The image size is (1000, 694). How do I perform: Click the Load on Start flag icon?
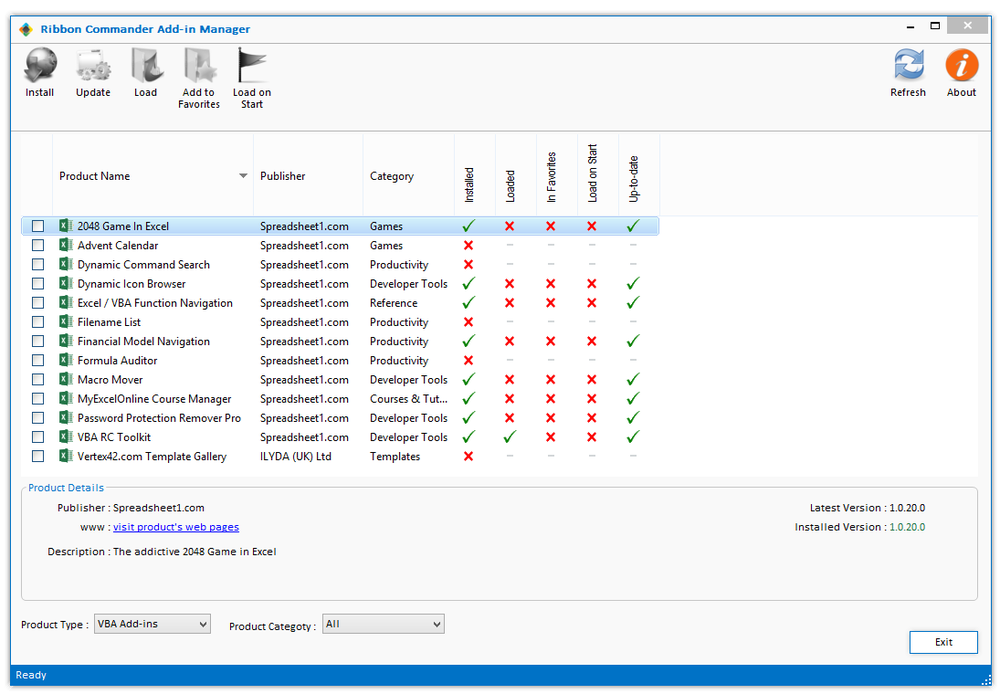pyautogui.click(x=251, y=66)
